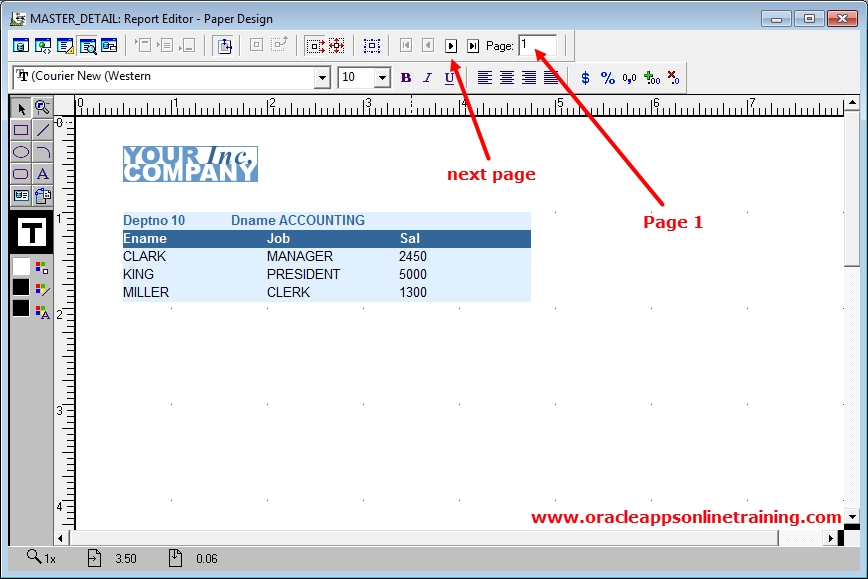The width and height of the screenshot is (868, 579).
Task: Click the CLARK employee name
Action: tap(144, 256)
